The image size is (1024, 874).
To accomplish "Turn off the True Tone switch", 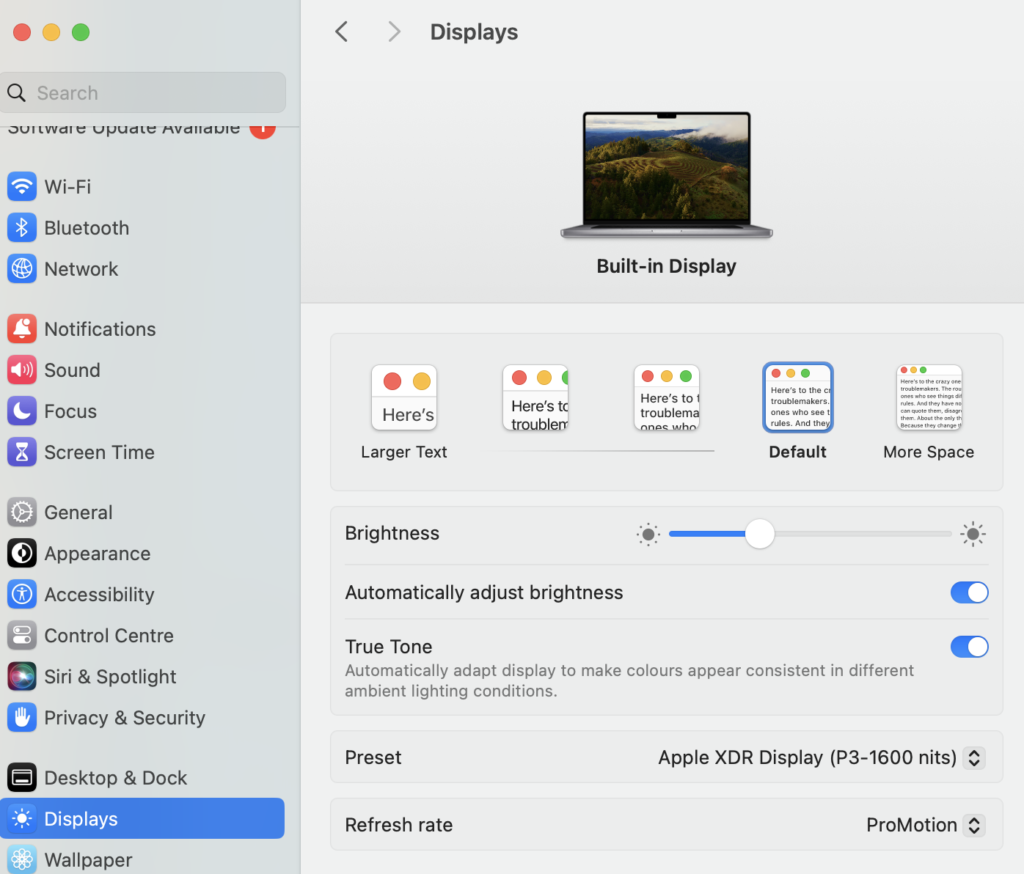I will (x=968, y=647).
